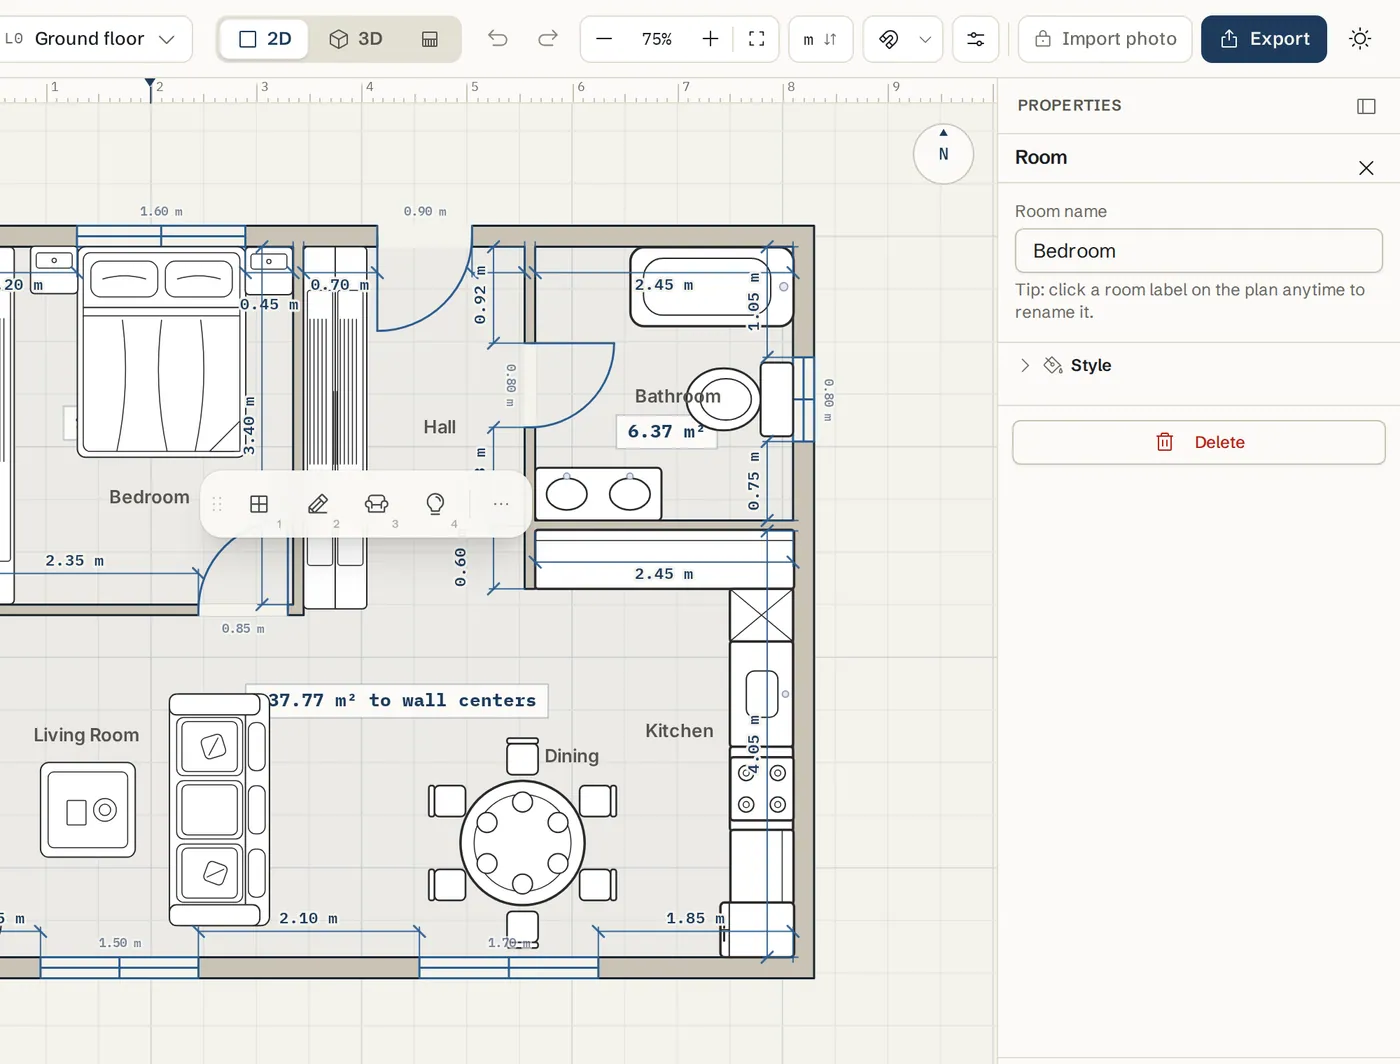Image resolution: width=1400 pixels, height=1064 pixels.
Task: Delete the selected room
Action: click(x=1199, y=442)
